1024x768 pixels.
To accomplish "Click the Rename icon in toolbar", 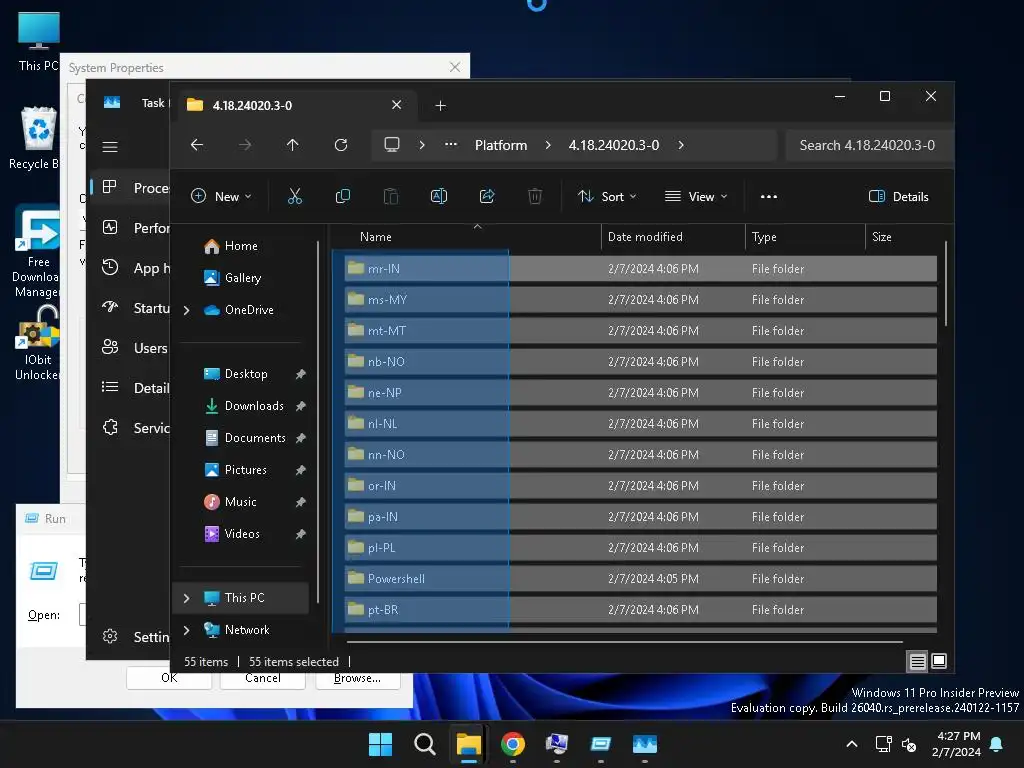I will [439, 196].
